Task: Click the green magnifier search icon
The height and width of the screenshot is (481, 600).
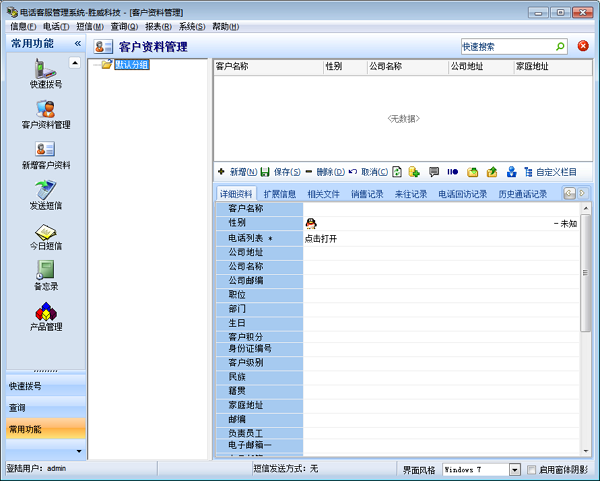Action: (560, 47)
